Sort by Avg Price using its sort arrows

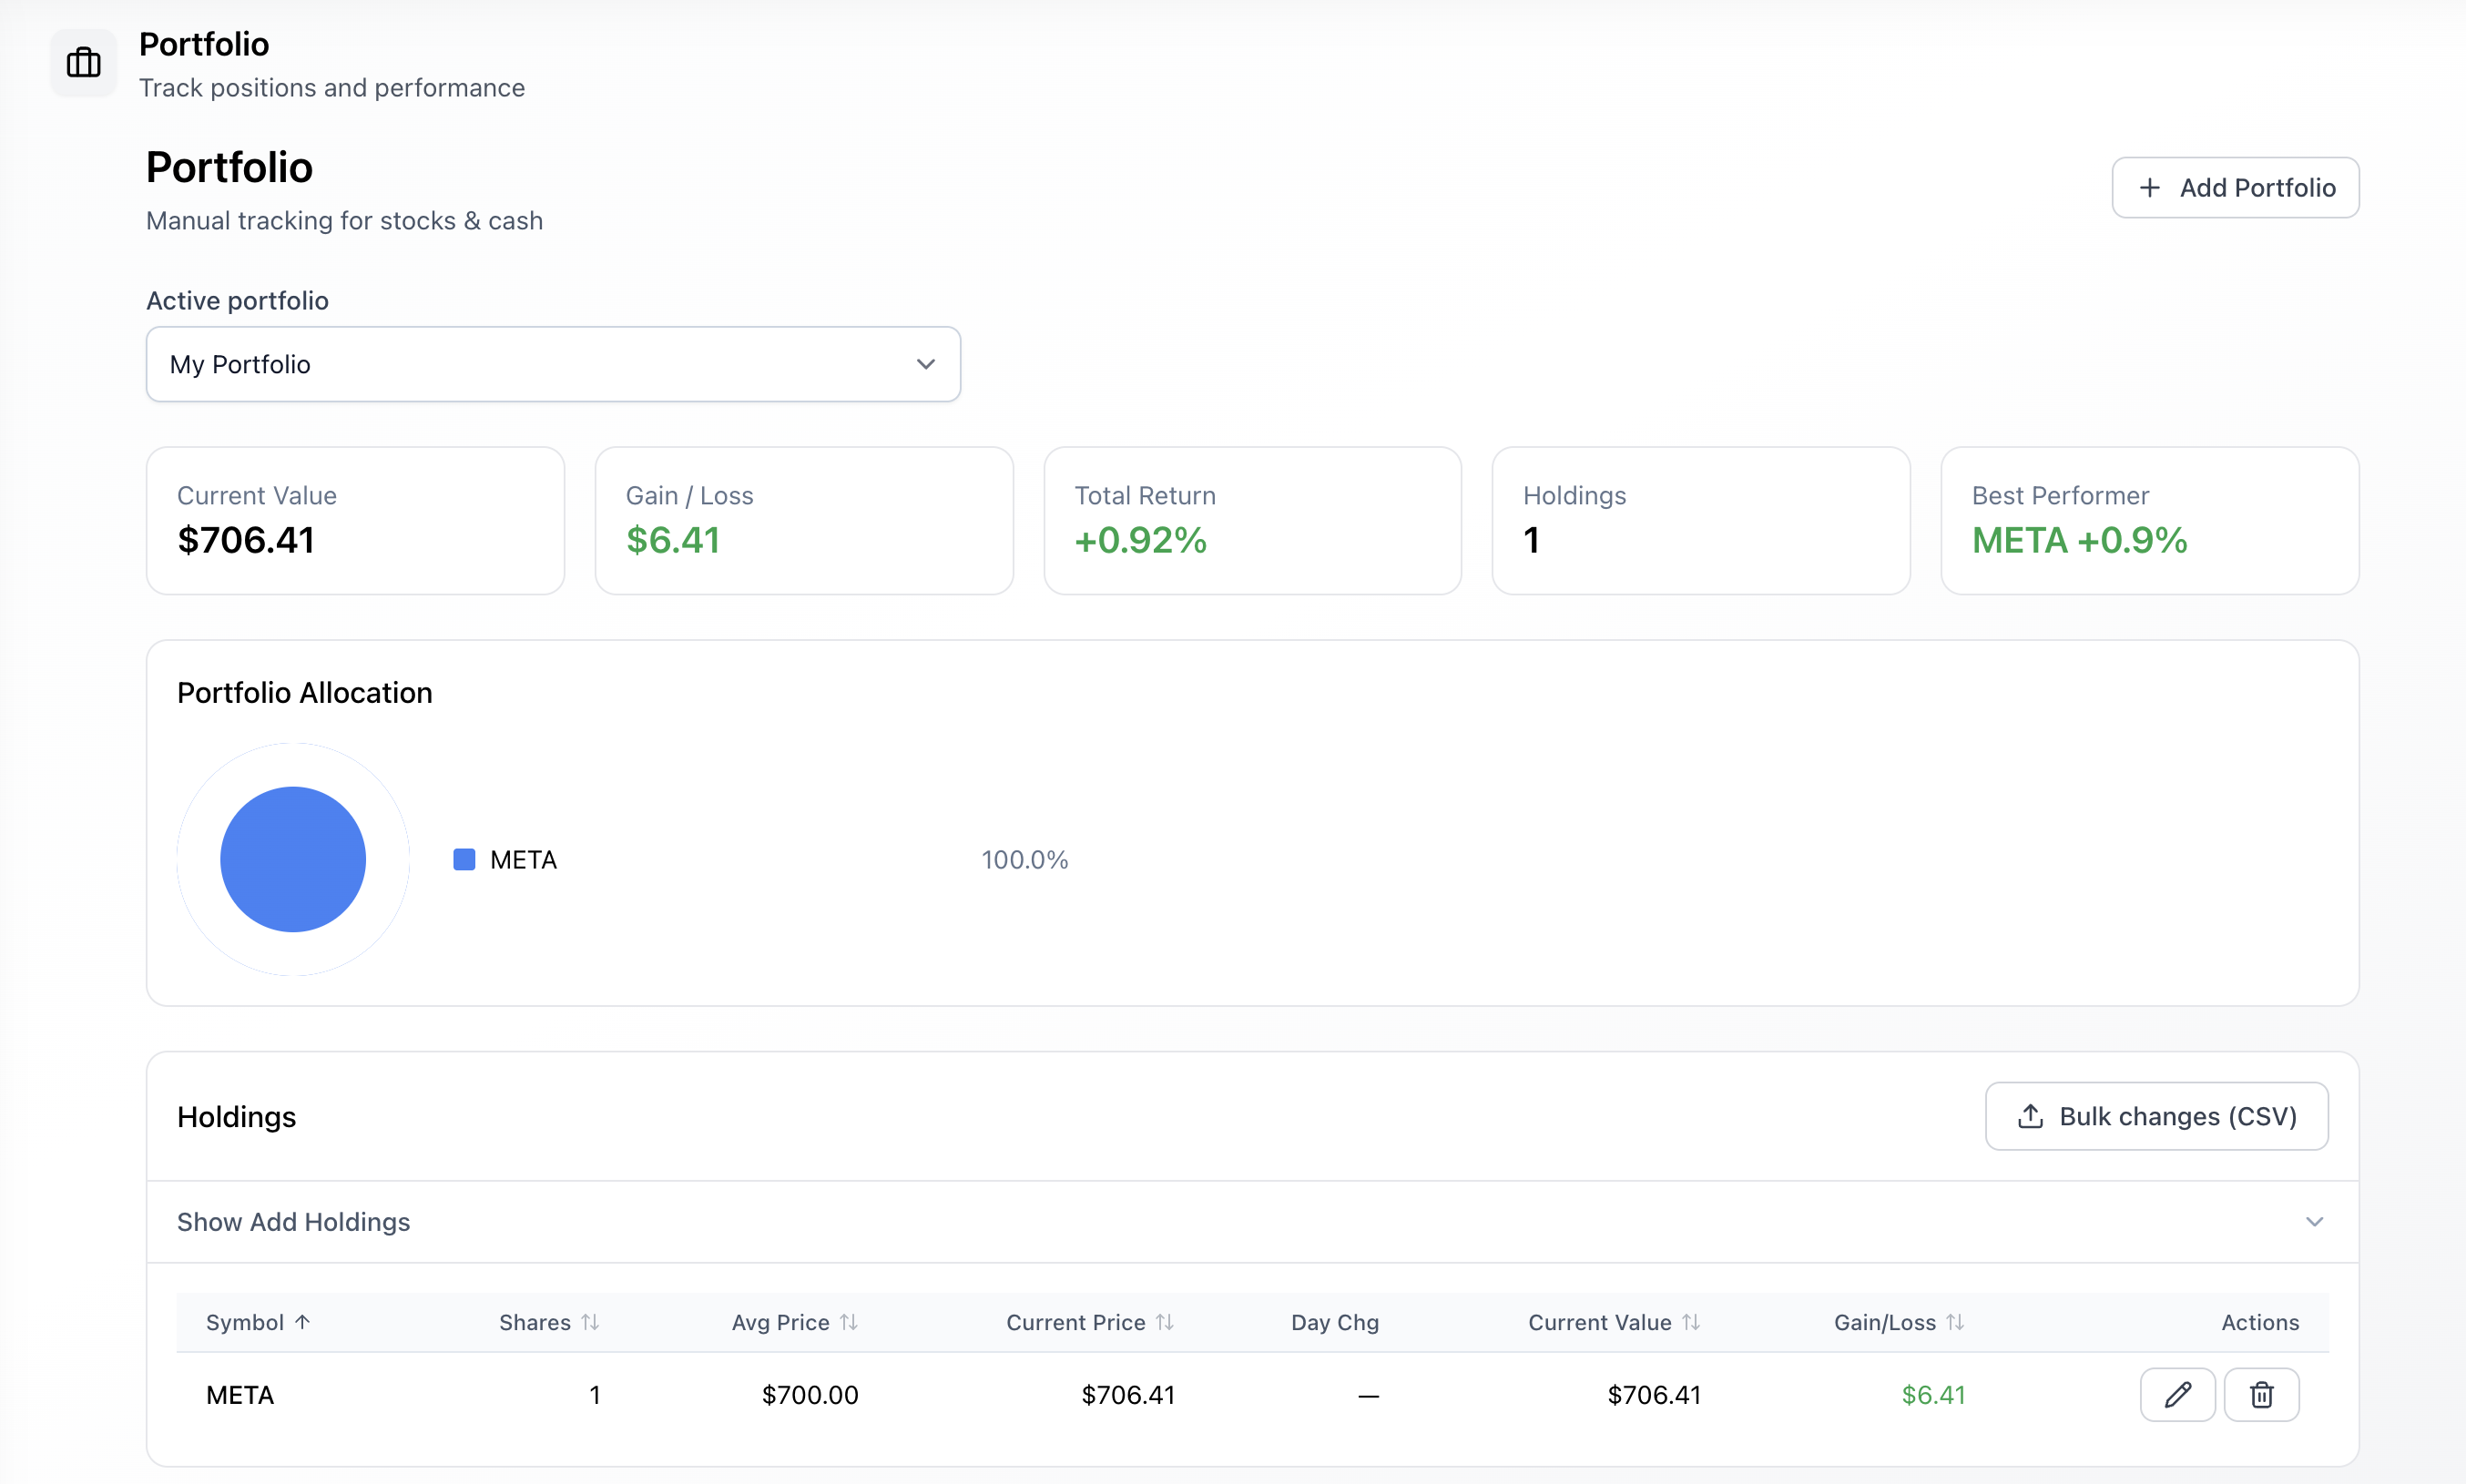click(x=849, y=1322)
